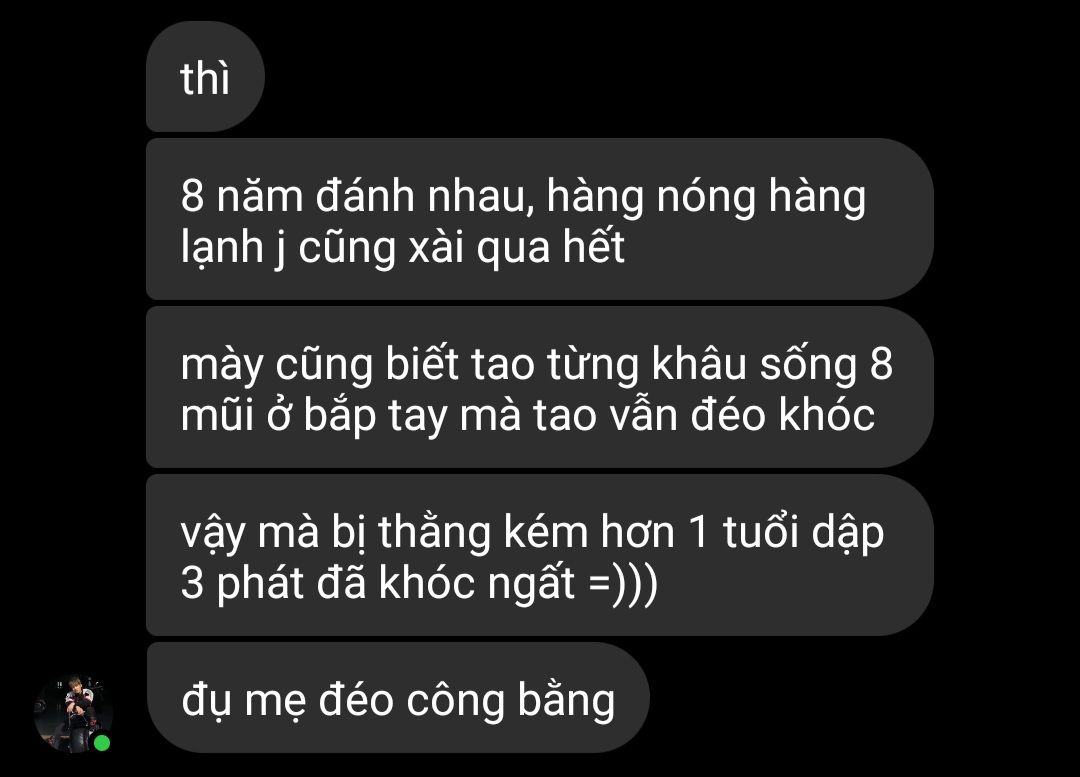Click the text "mũi ở bắp tay"
Viewport: 1080px width, 777px height.
pos(313,415)
